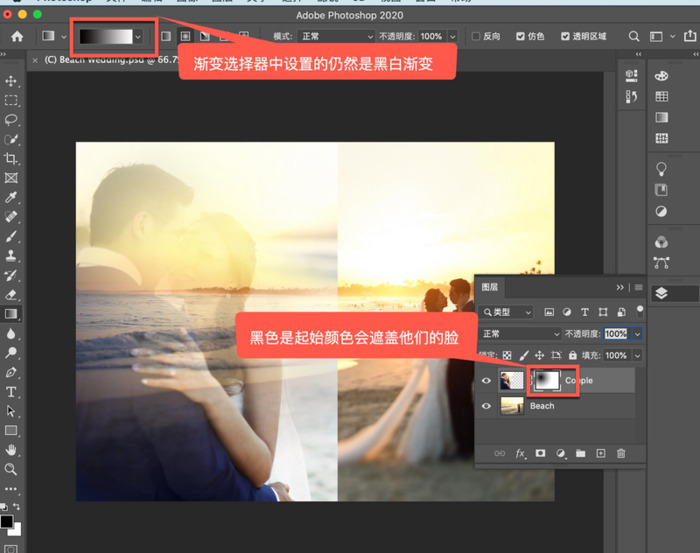This screenshot has height=553, width=700.
Task: Open the layer fill 填充 dropdown arrow
Action: pos(638,355)
